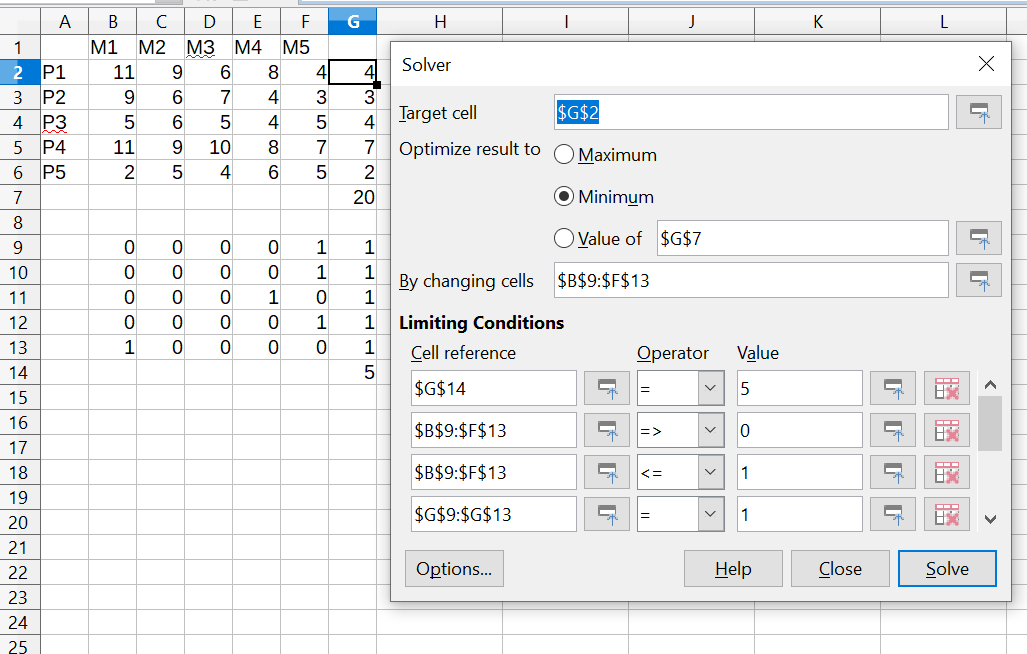Click cell G7 showing 20
This screenshot has height=654, width=1027.
(352, 197)
